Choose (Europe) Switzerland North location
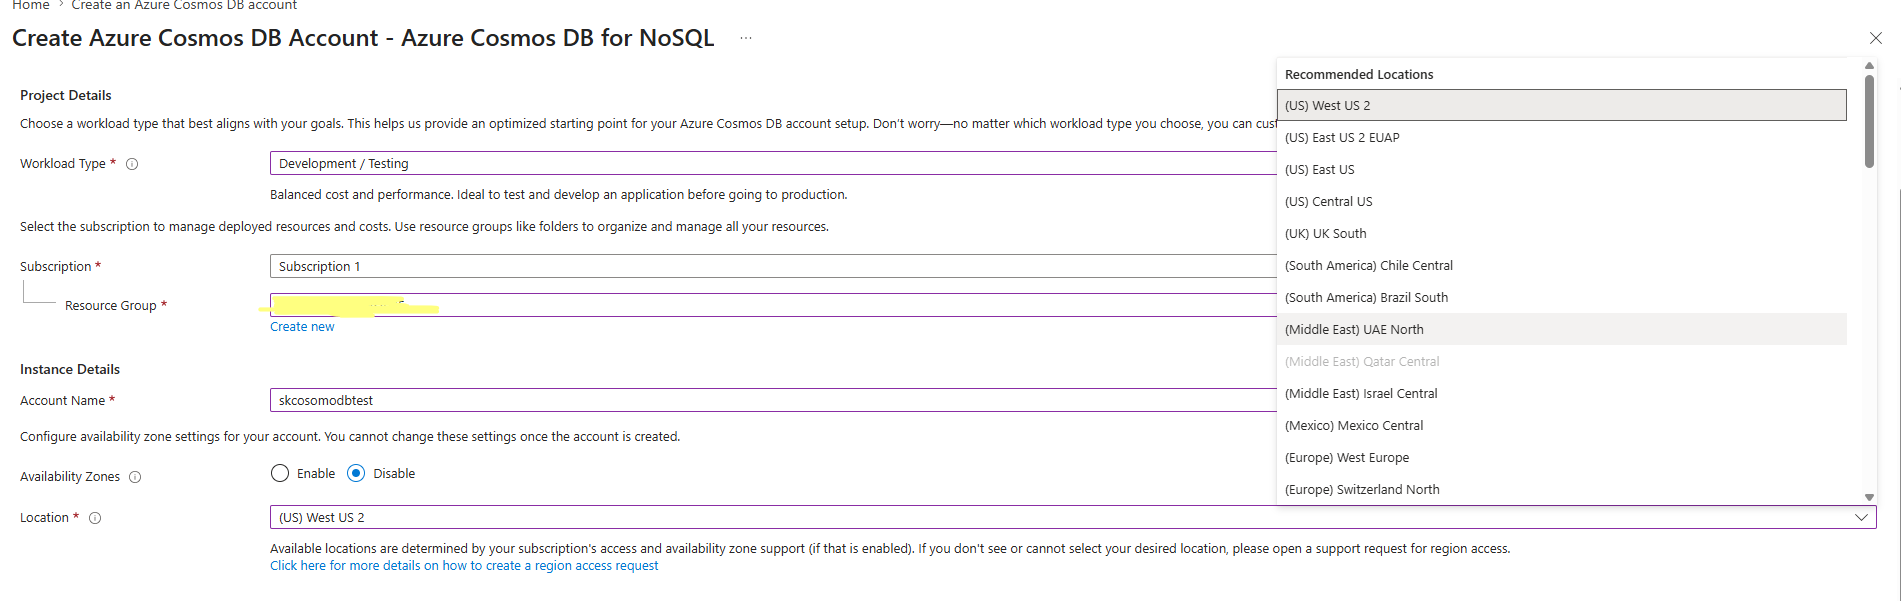Image resolution: width=1901 pixels, height=601 pixels. [x=1561, y=489]
